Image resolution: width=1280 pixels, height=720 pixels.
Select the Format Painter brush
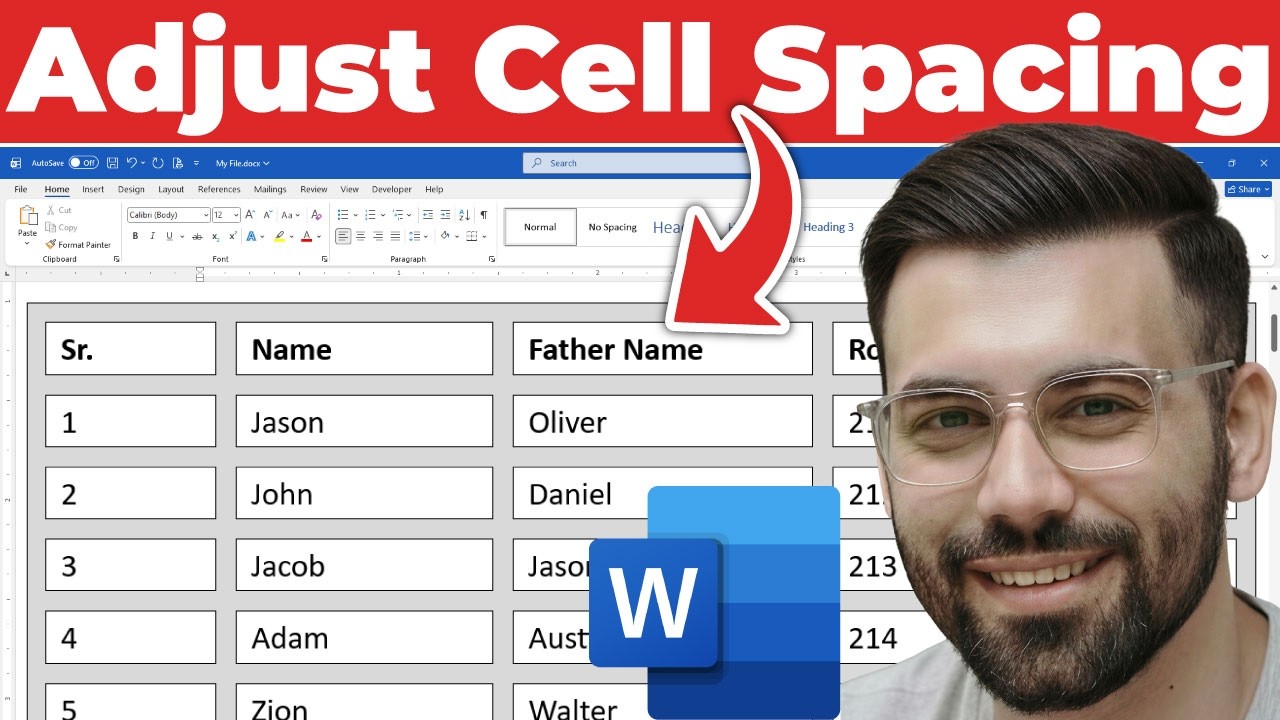pyautogui.click(x=50, y=245)
